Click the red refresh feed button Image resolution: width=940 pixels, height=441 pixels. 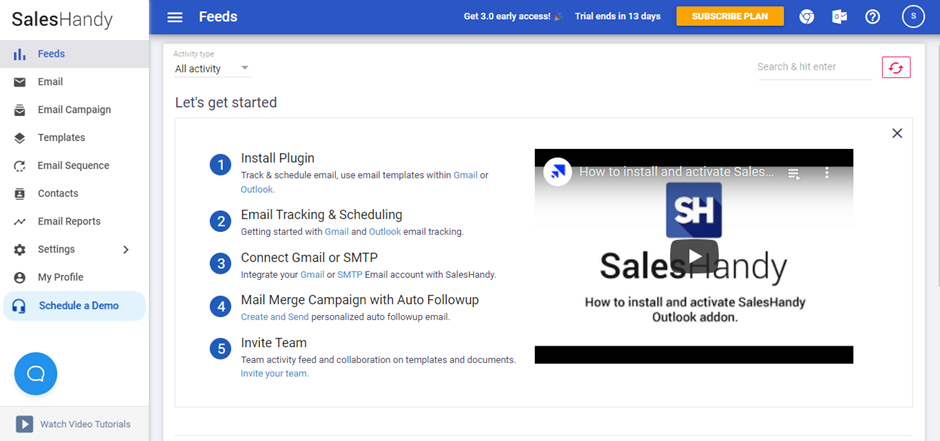click(896, 67)
